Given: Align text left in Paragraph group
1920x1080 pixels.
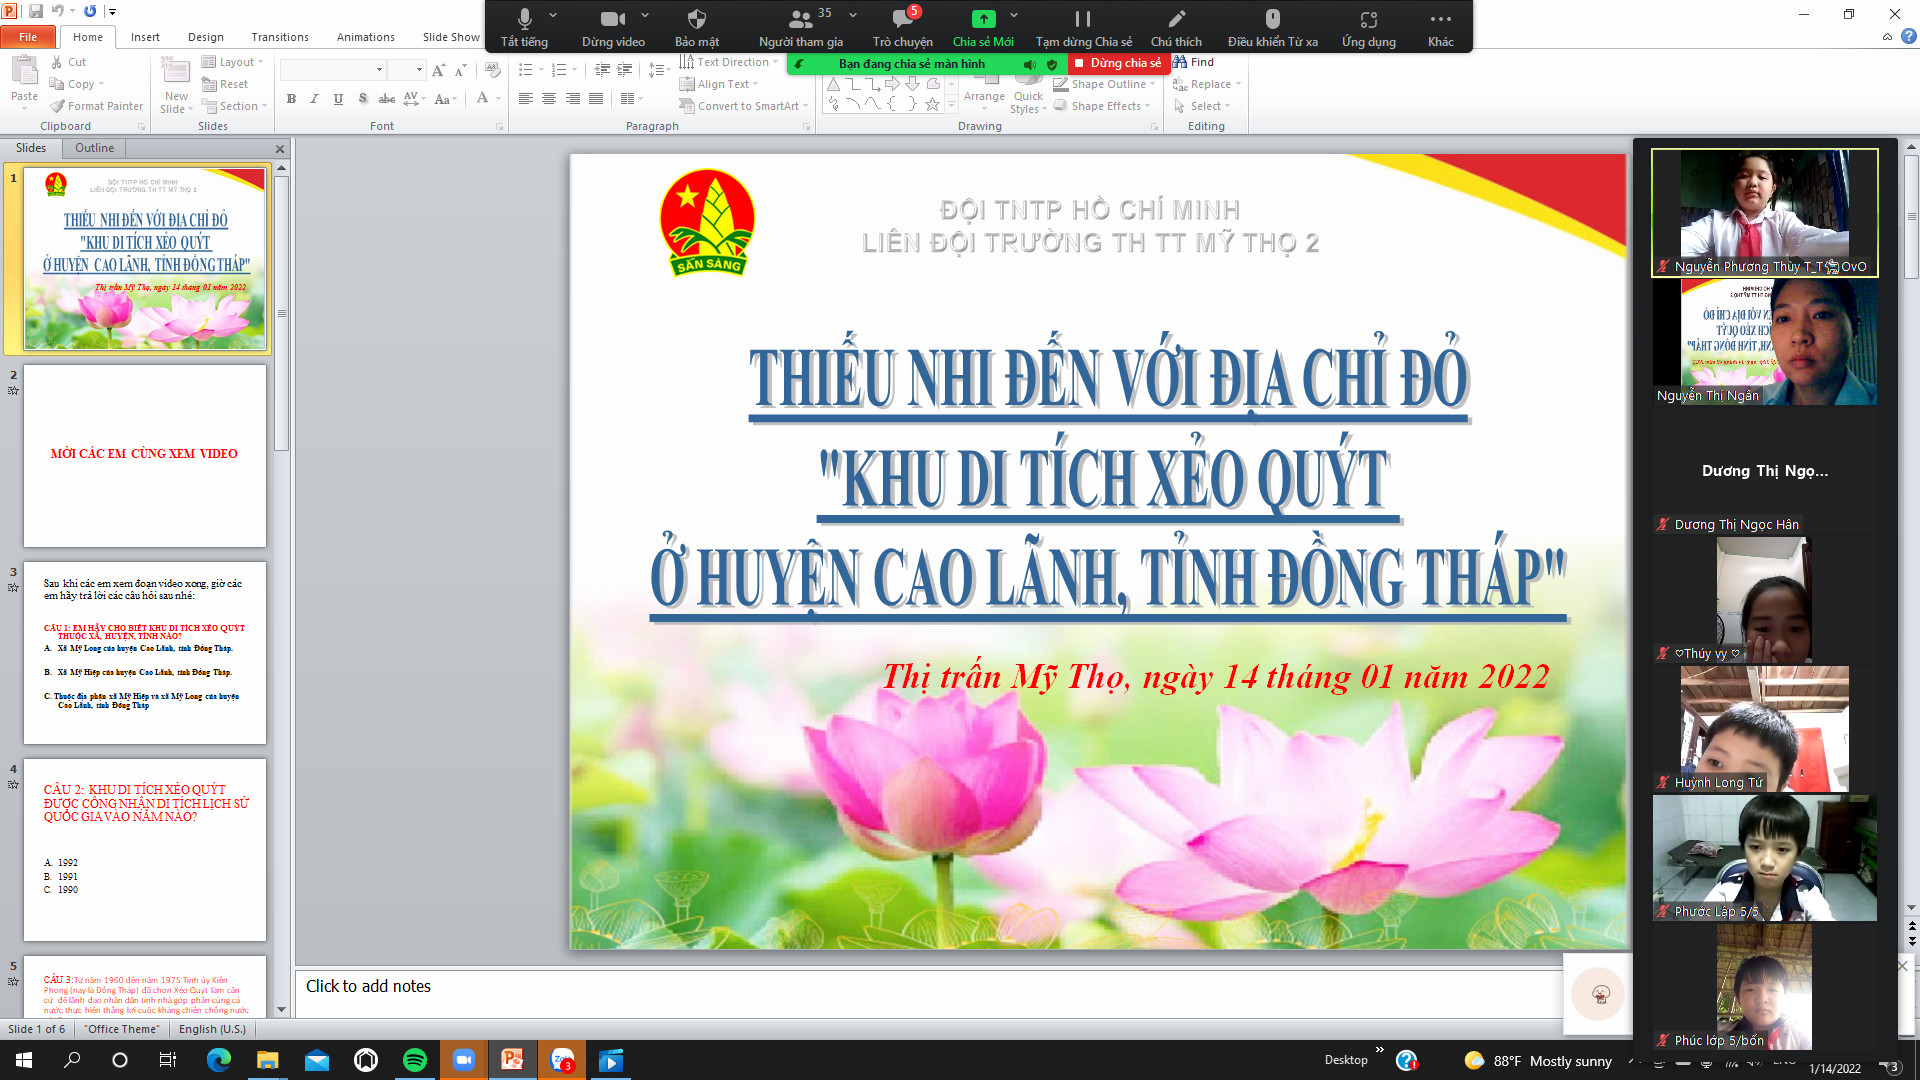Looking at the screenshot, I should coord(525,99).
